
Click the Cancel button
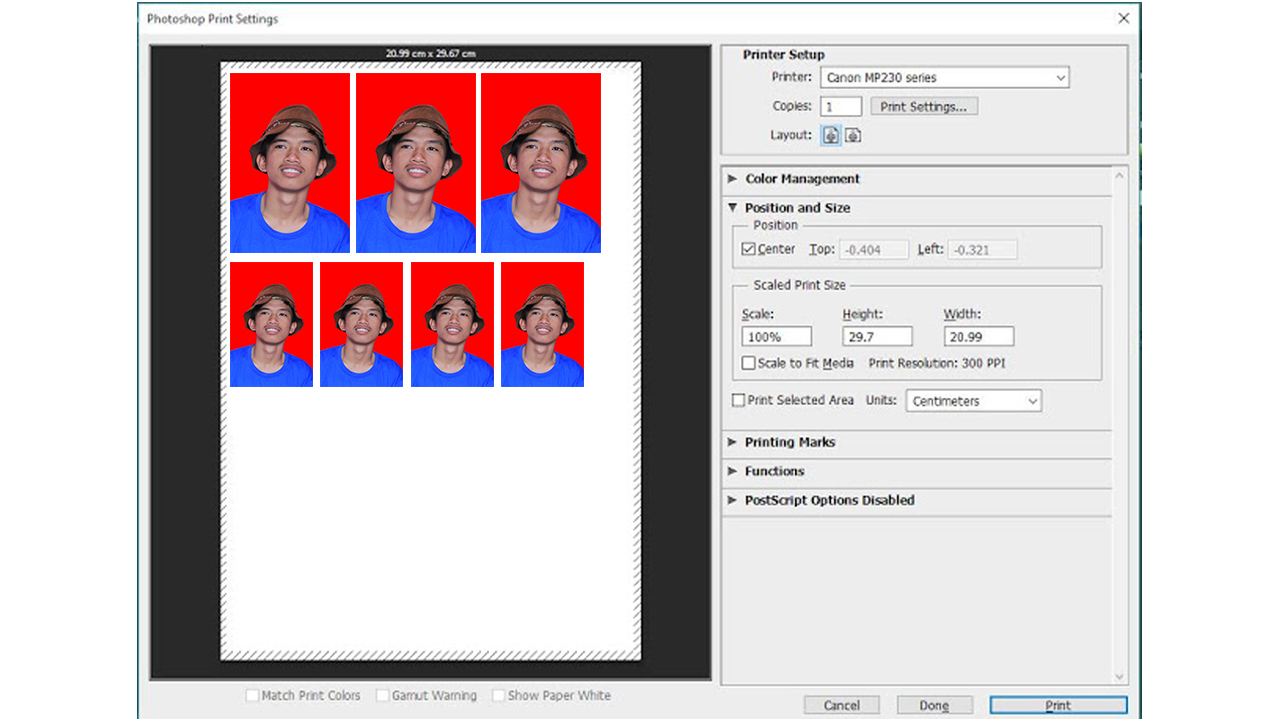coord(842,705)
